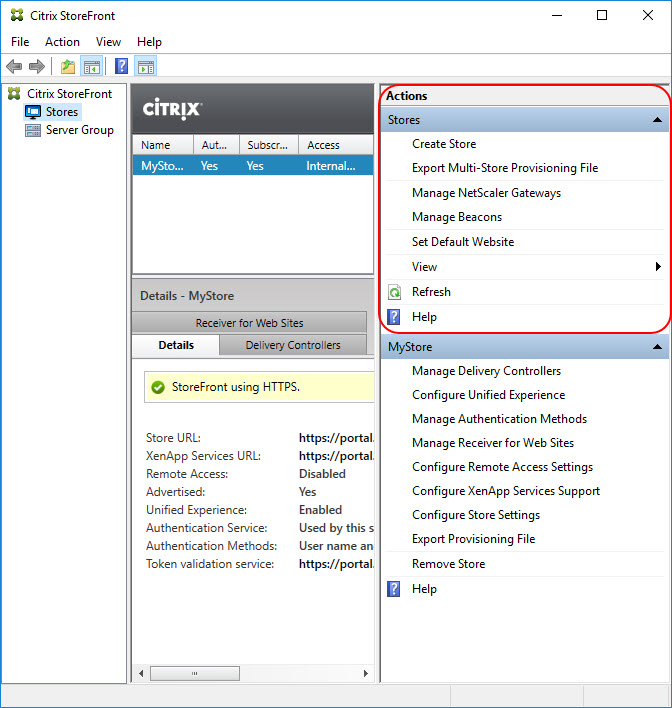The height and width of the screenshot is (708, 672).
Task: Click the Back arrow toolbar icon
Action: coord(14,67)
